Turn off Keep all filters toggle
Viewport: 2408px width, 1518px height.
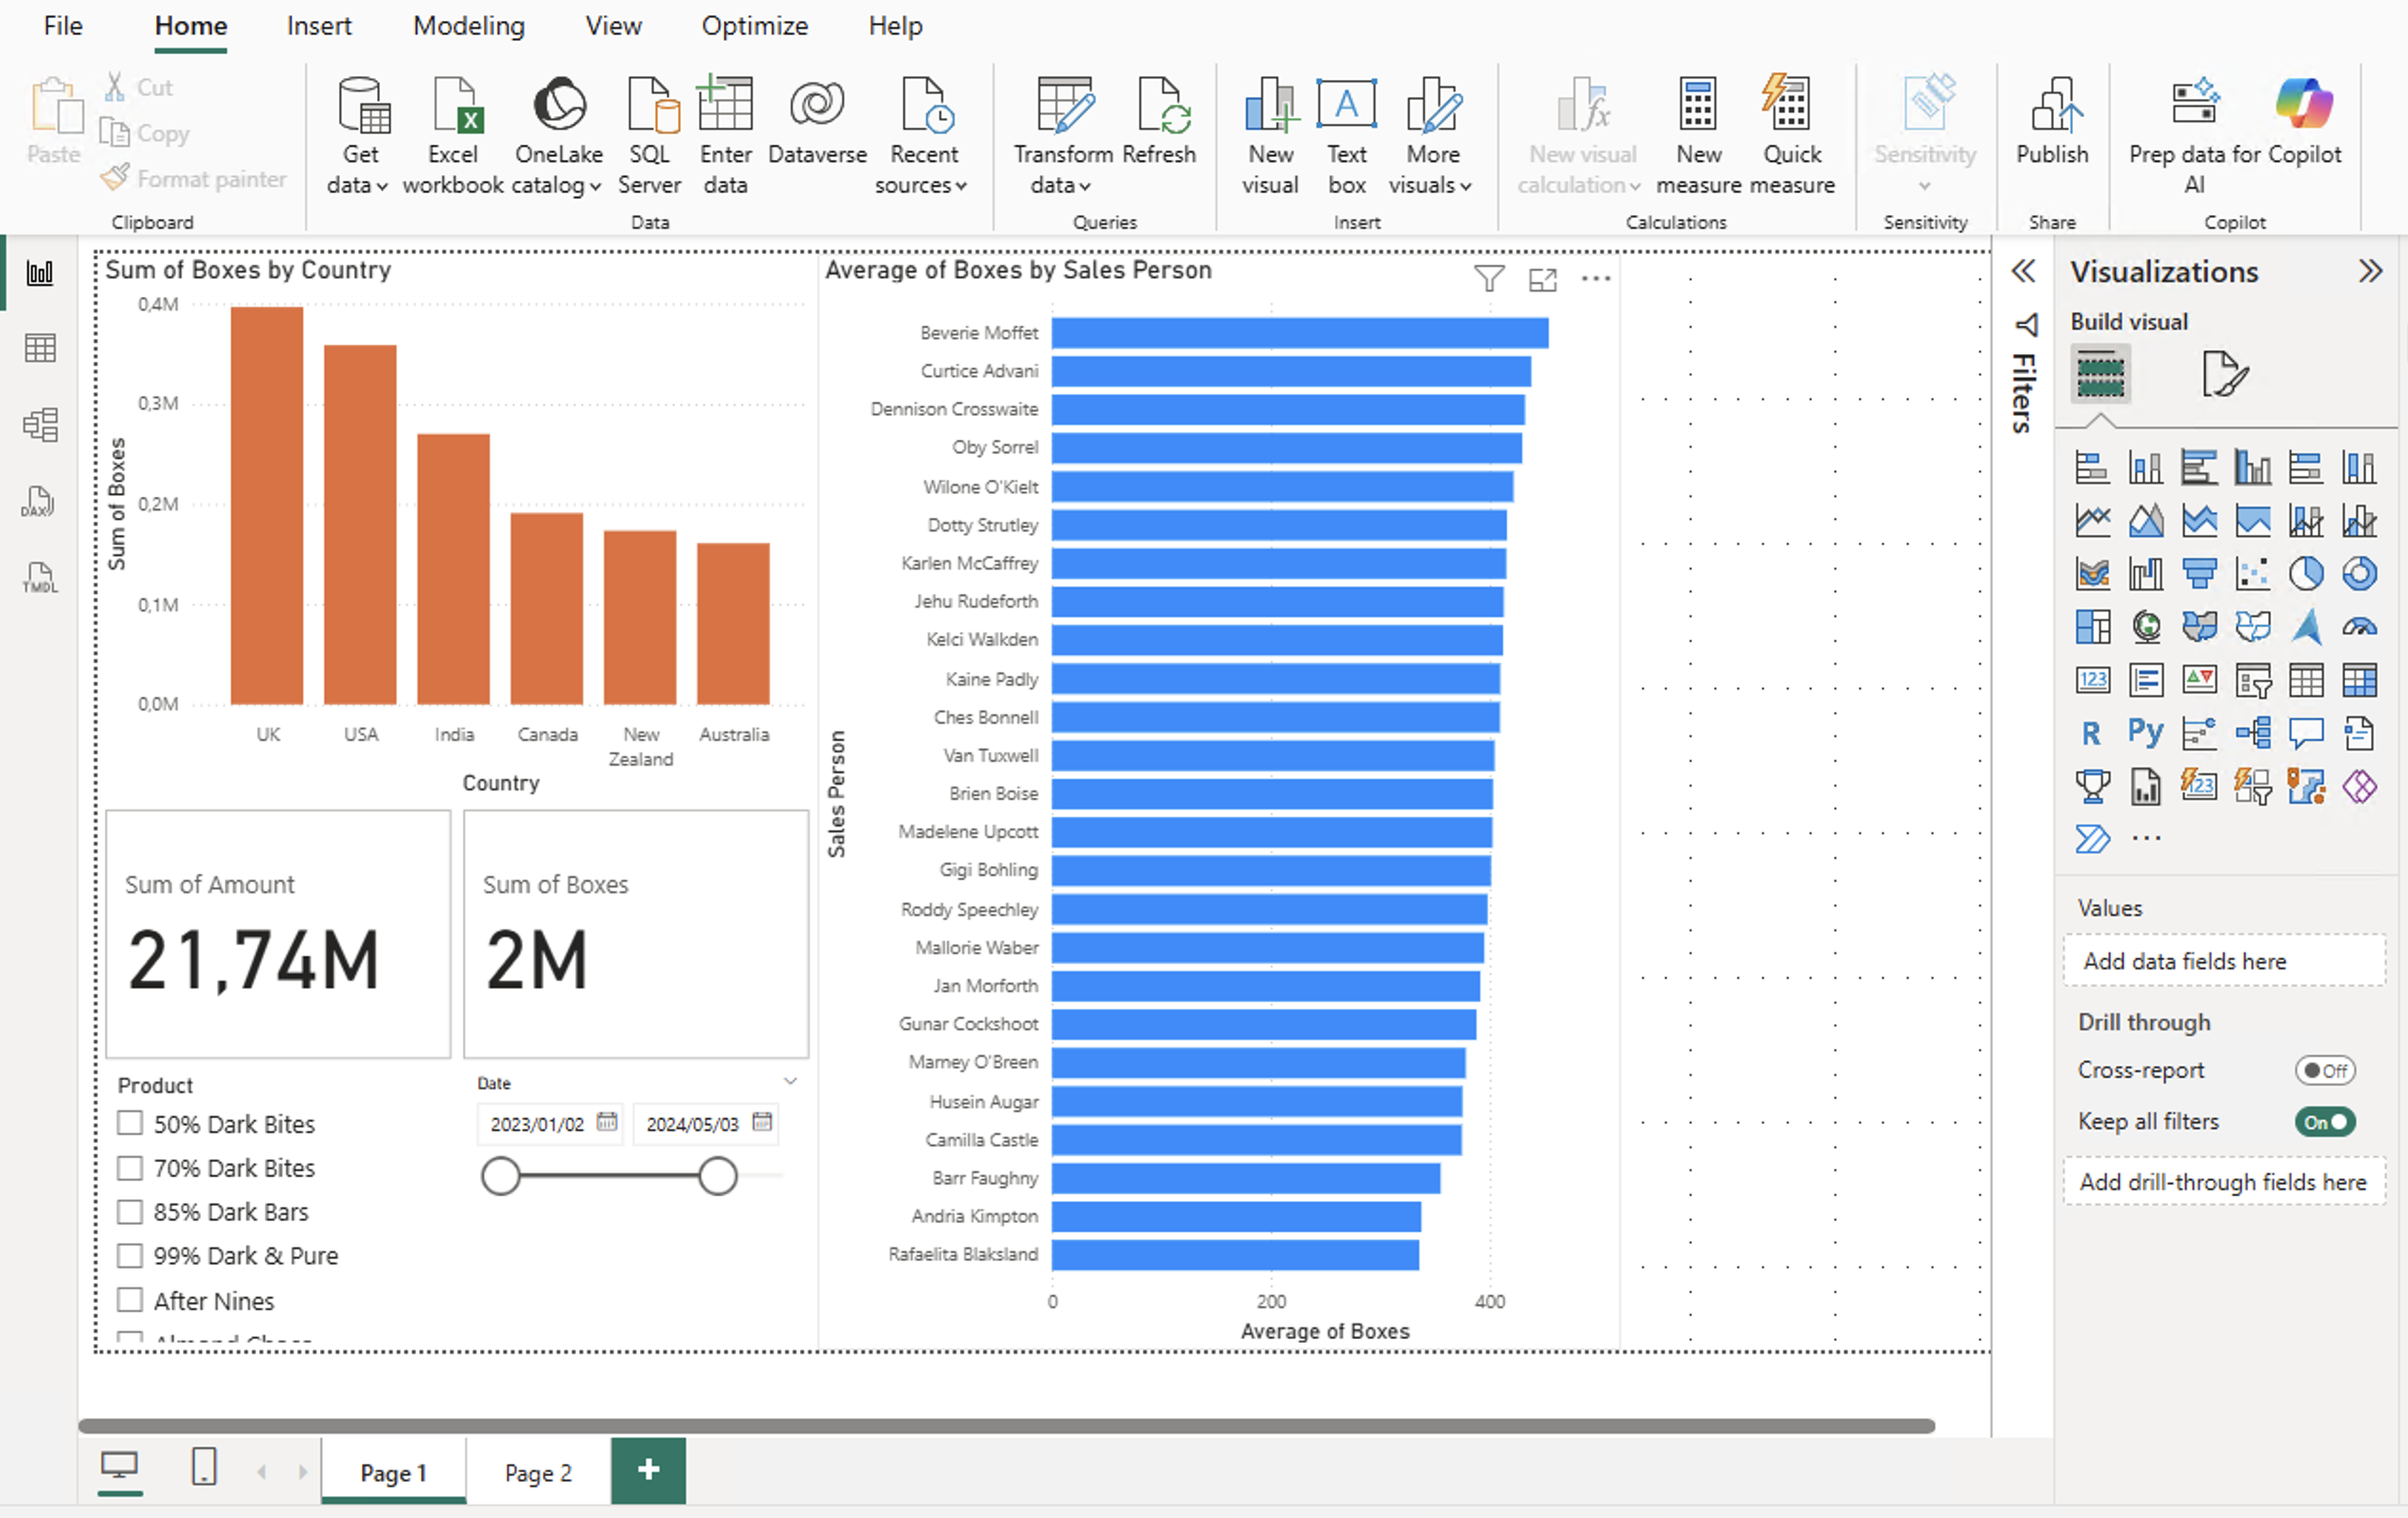(2325, 1122)
